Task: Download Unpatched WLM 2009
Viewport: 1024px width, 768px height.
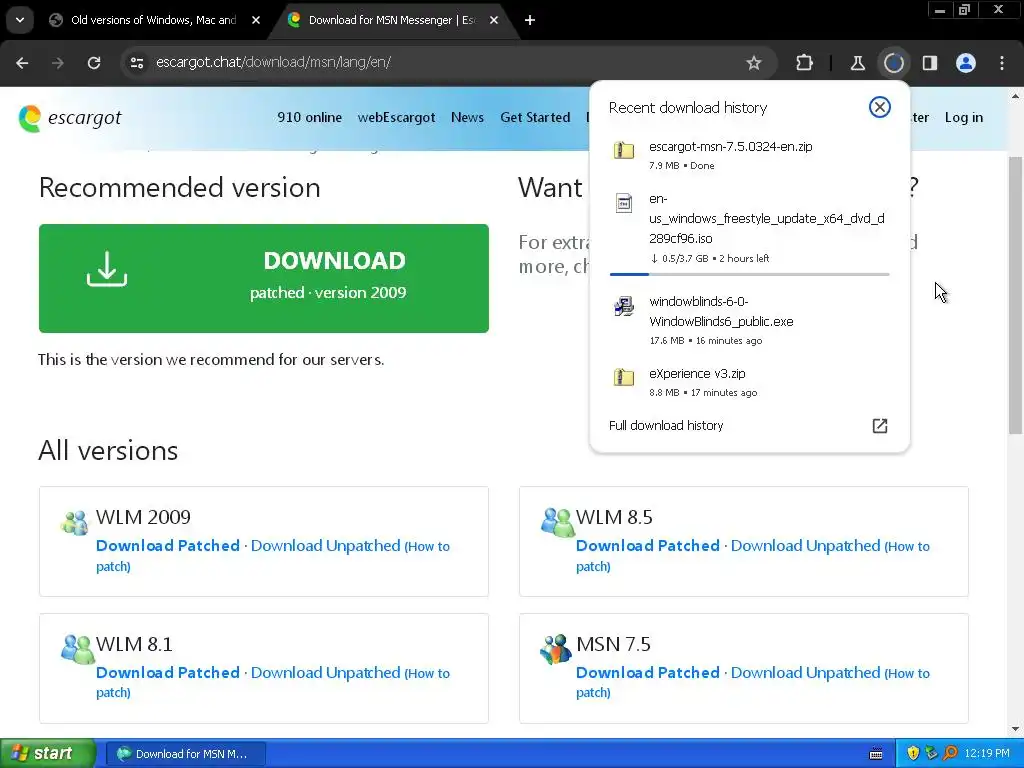Action: pyautogui.click(x=325, y=546)
